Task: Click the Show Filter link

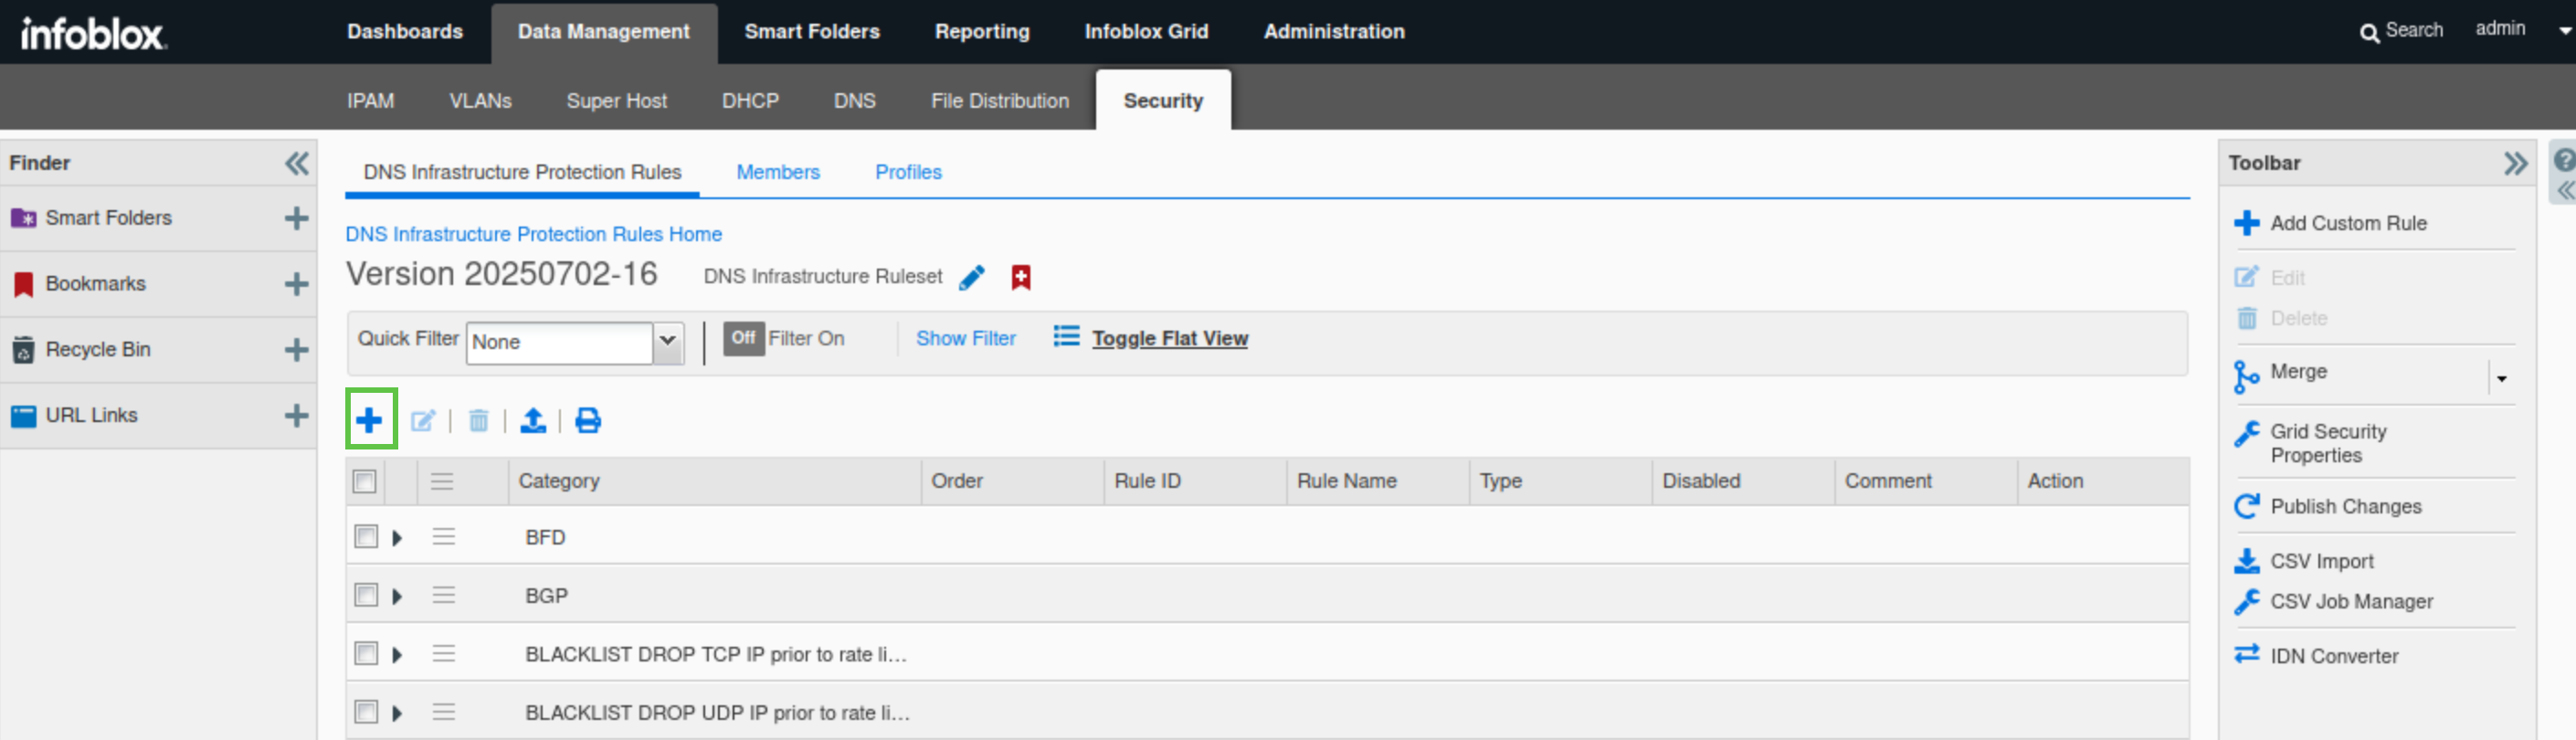Action: (x=966, y=338)
